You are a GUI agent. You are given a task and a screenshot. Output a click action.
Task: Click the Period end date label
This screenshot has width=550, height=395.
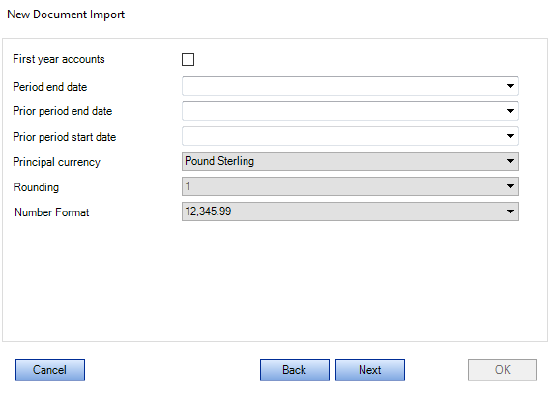coord(50,87)
